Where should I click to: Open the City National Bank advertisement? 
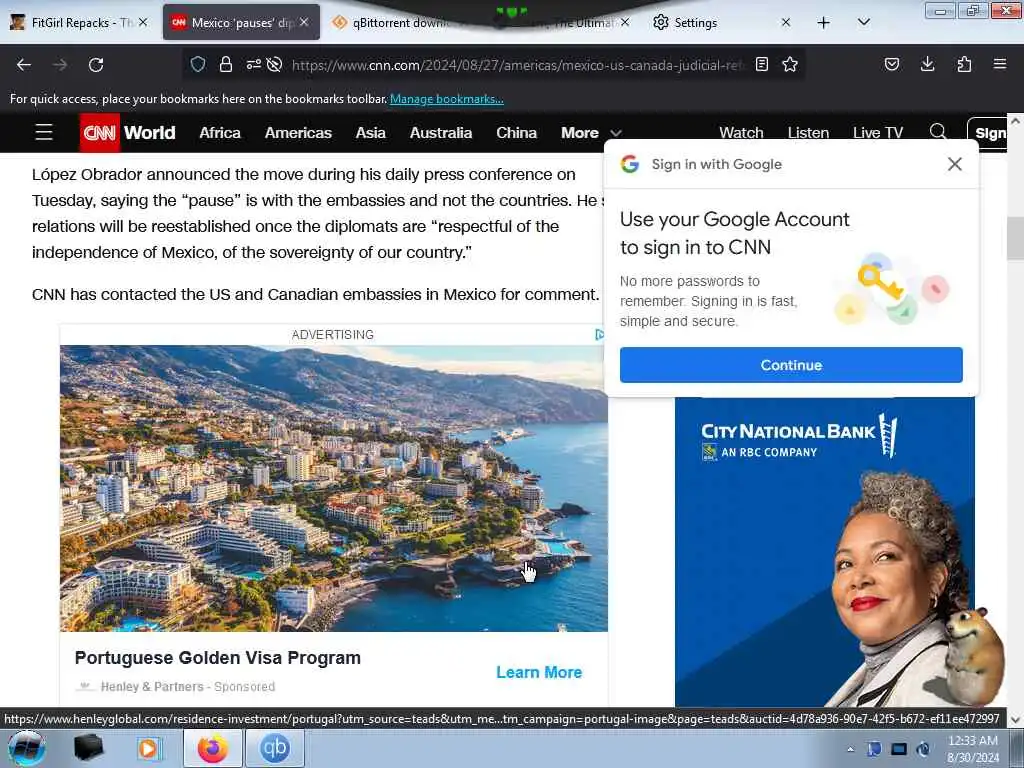tap(824, 552)
